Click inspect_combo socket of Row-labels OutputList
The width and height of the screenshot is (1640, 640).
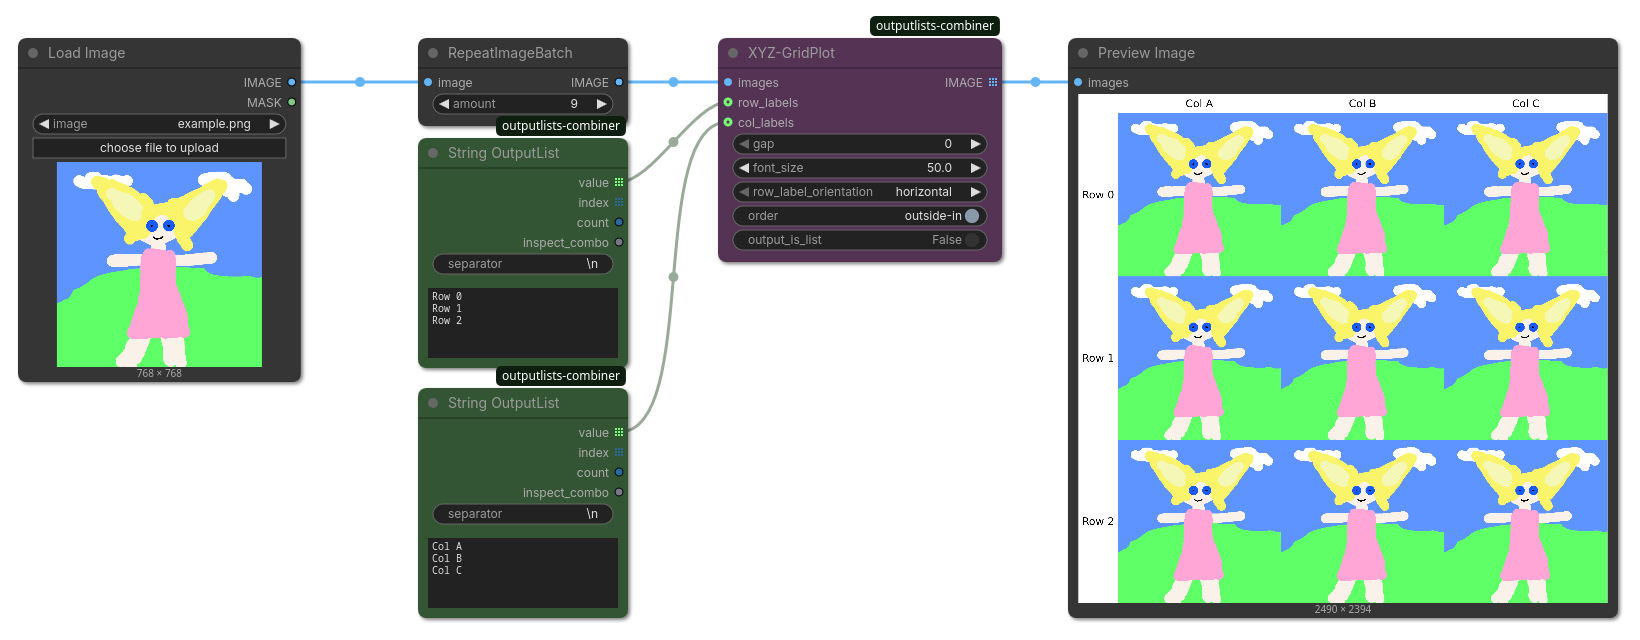tap(619, 242)
